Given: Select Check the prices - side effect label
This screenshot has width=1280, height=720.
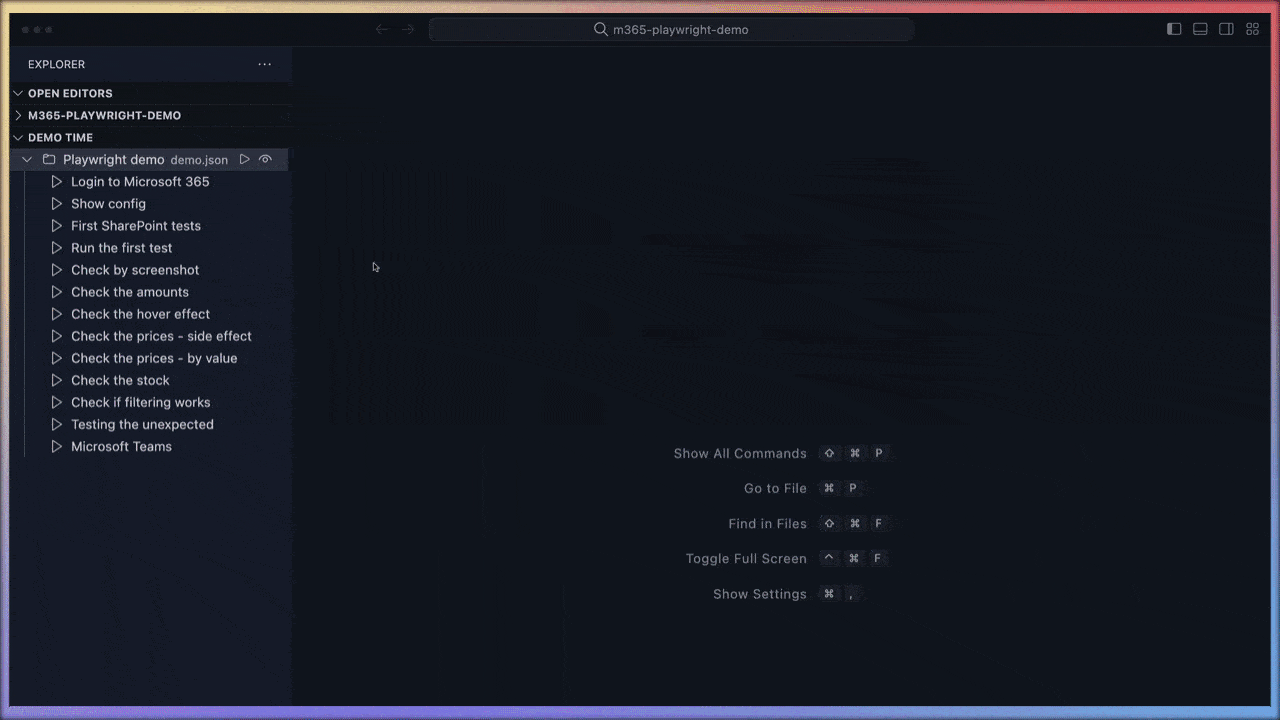Looking at the screenshot, I should coord(161,336).
